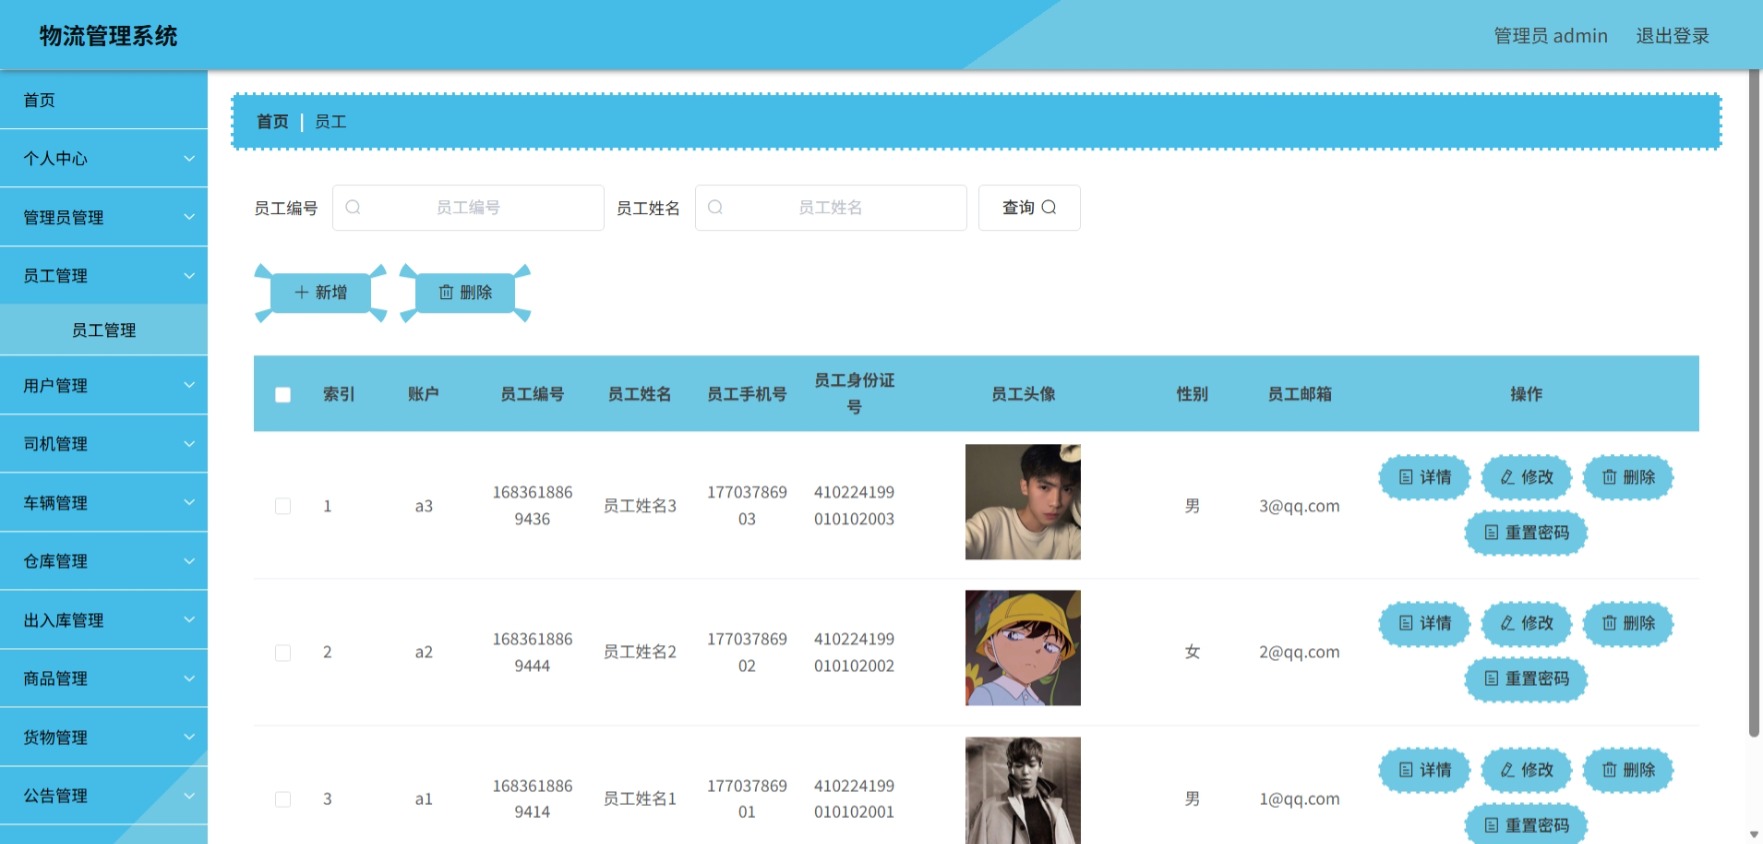Expand the 个人中心 sidebar menu
1763x844 pixels.
[x=104, y=158]
